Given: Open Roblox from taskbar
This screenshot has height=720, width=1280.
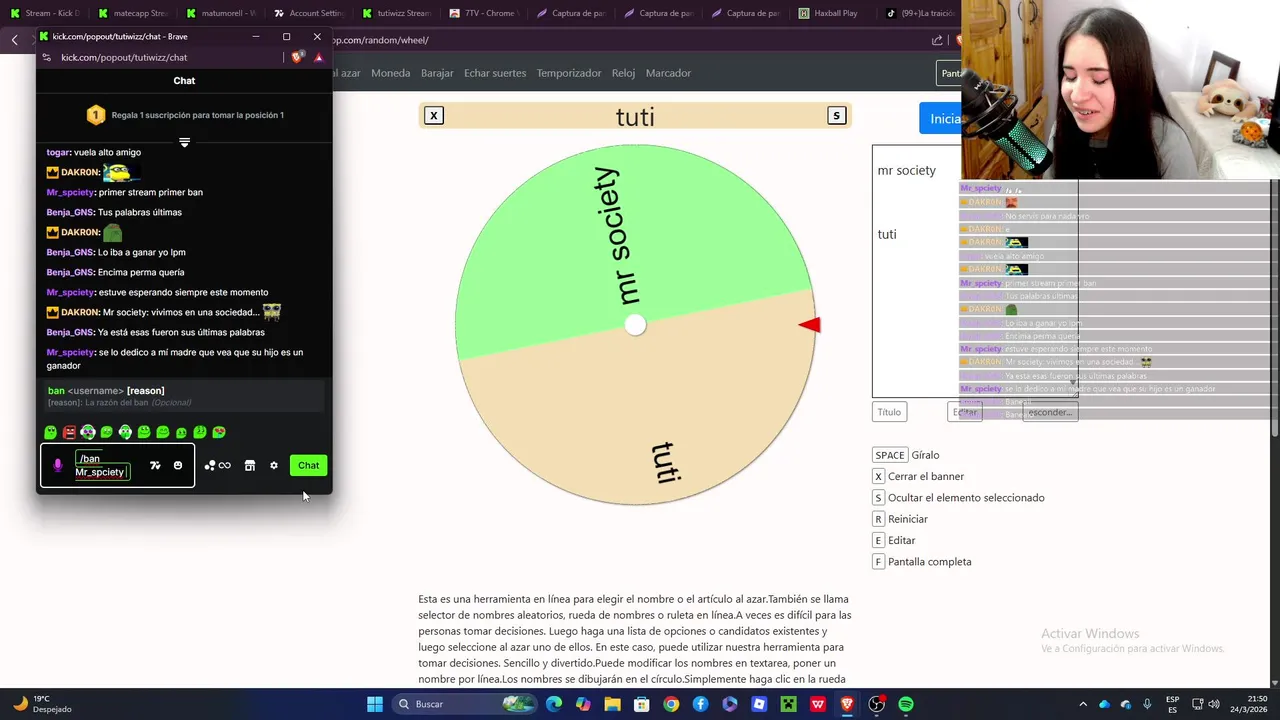Looking at the screenshot, I should (x=759, y=704).
